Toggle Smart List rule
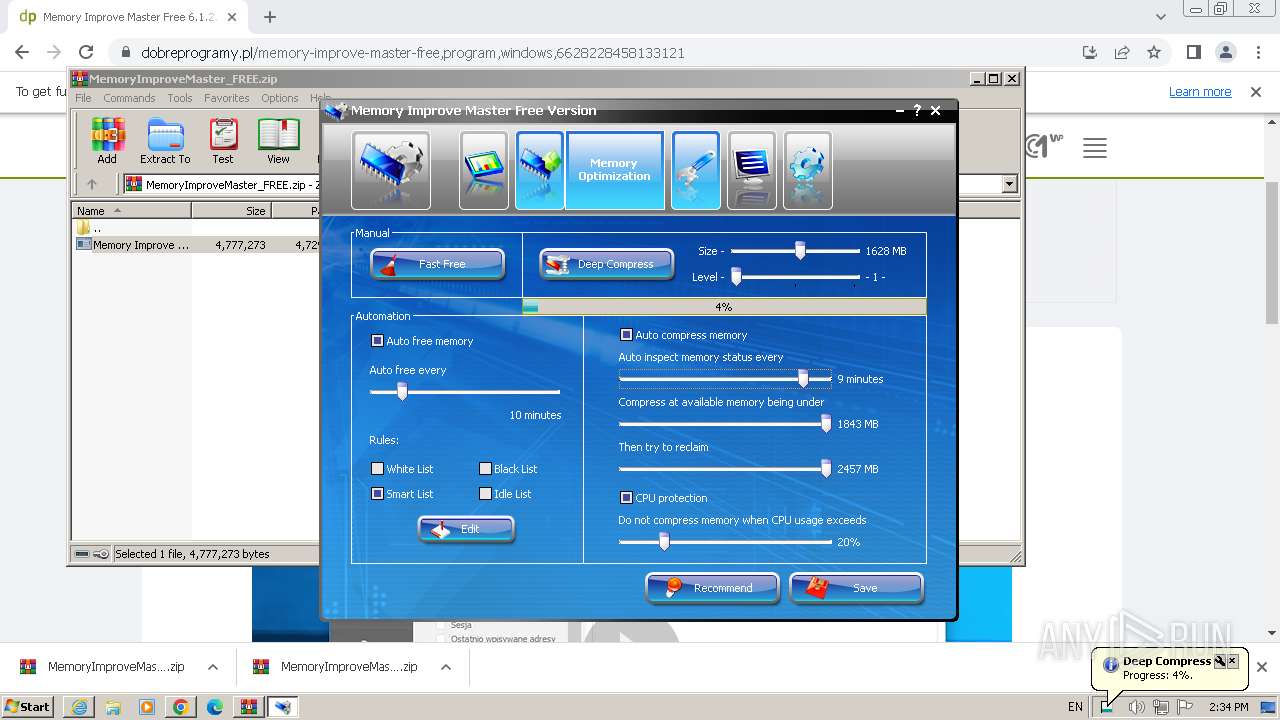This screenshot has width=1280, height=720. [377, 494]
